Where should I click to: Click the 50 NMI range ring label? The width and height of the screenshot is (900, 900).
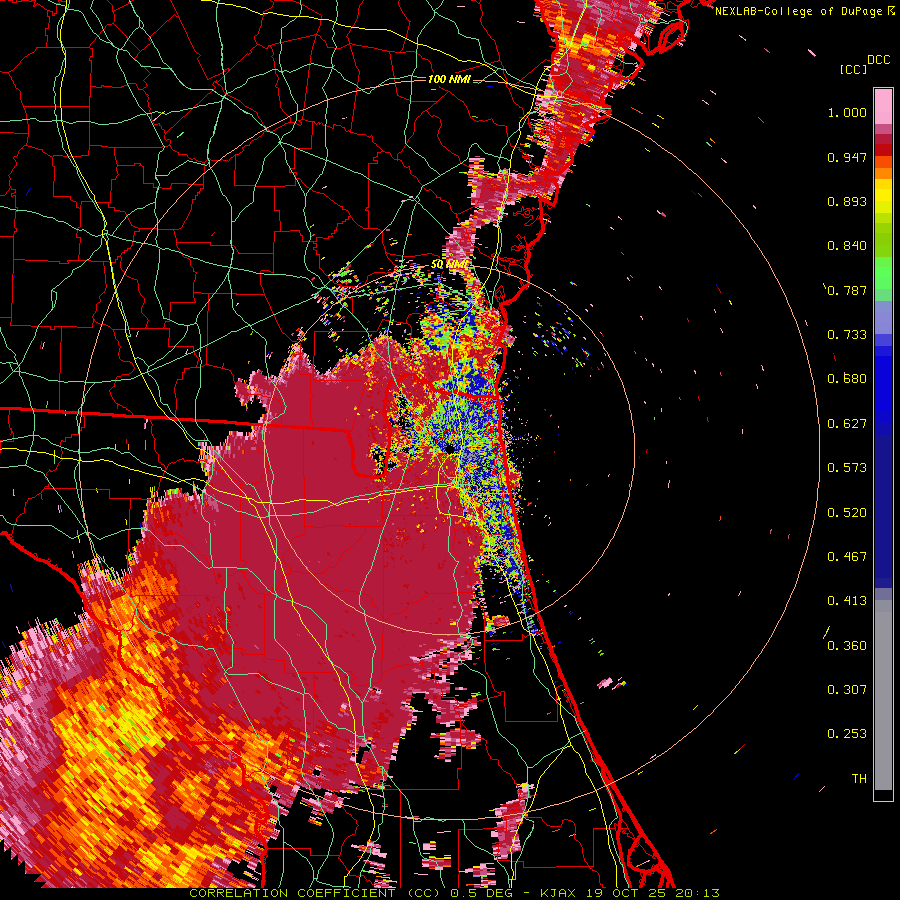[449, 265]
